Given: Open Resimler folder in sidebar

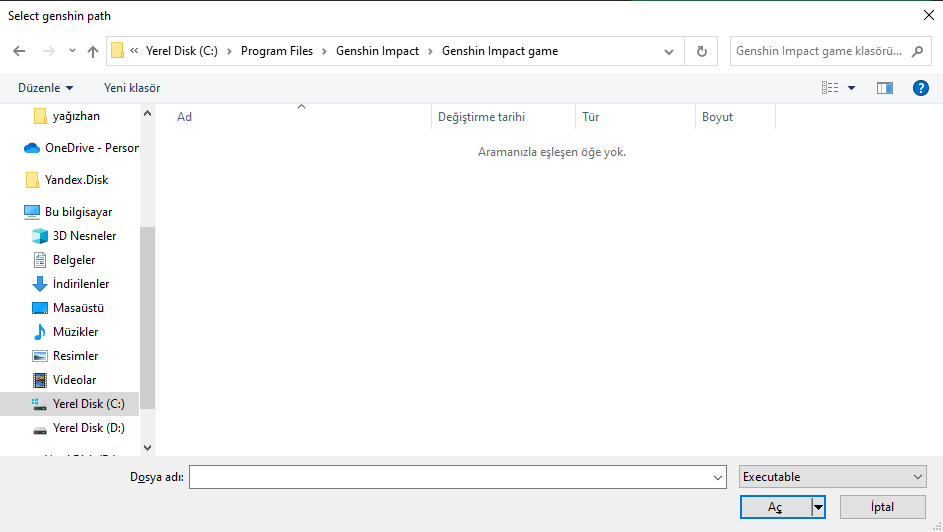Looking at the screenshot, I should pyautogui.click(x=75, y=356).
